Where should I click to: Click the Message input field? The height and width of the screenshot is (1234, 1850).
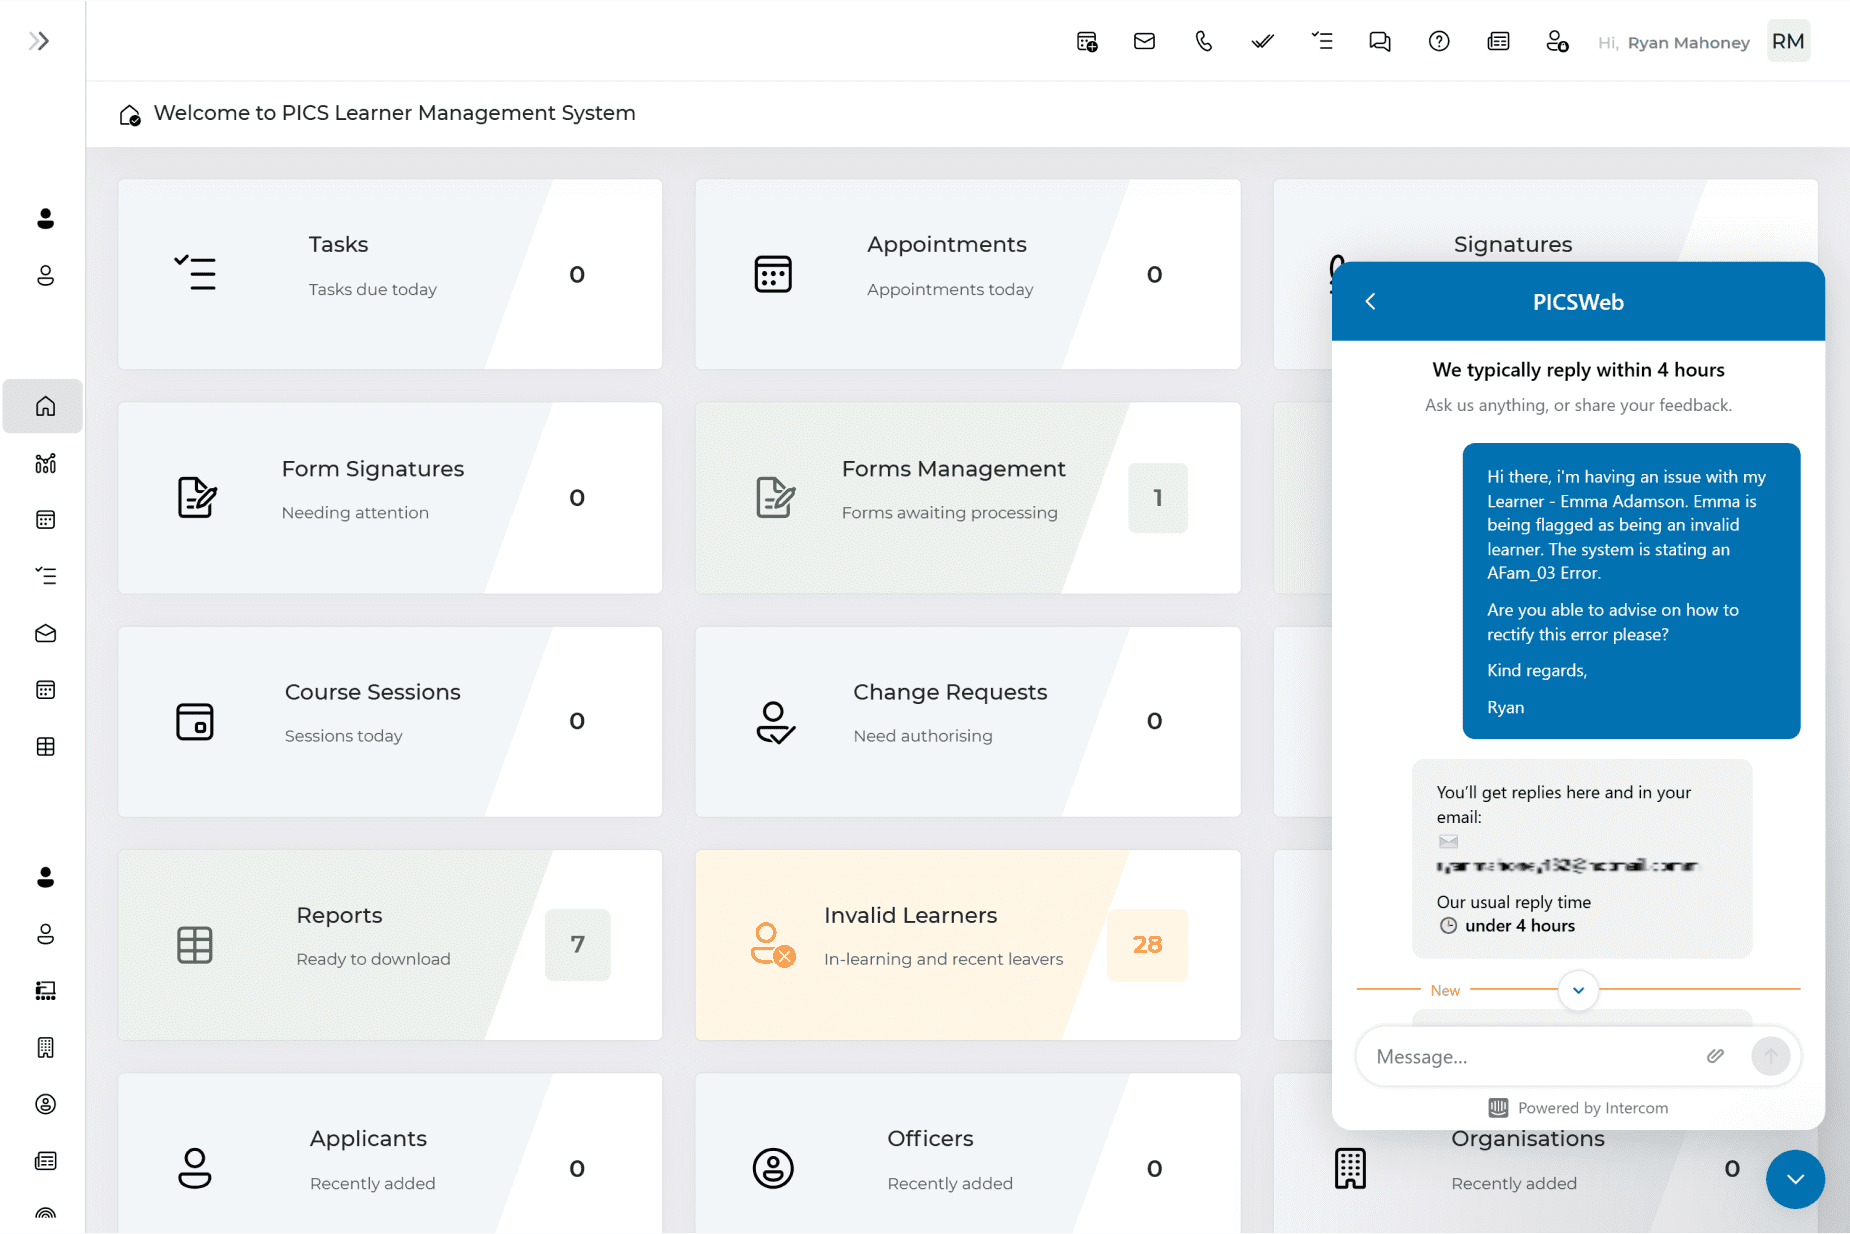pos(1530,1057)
